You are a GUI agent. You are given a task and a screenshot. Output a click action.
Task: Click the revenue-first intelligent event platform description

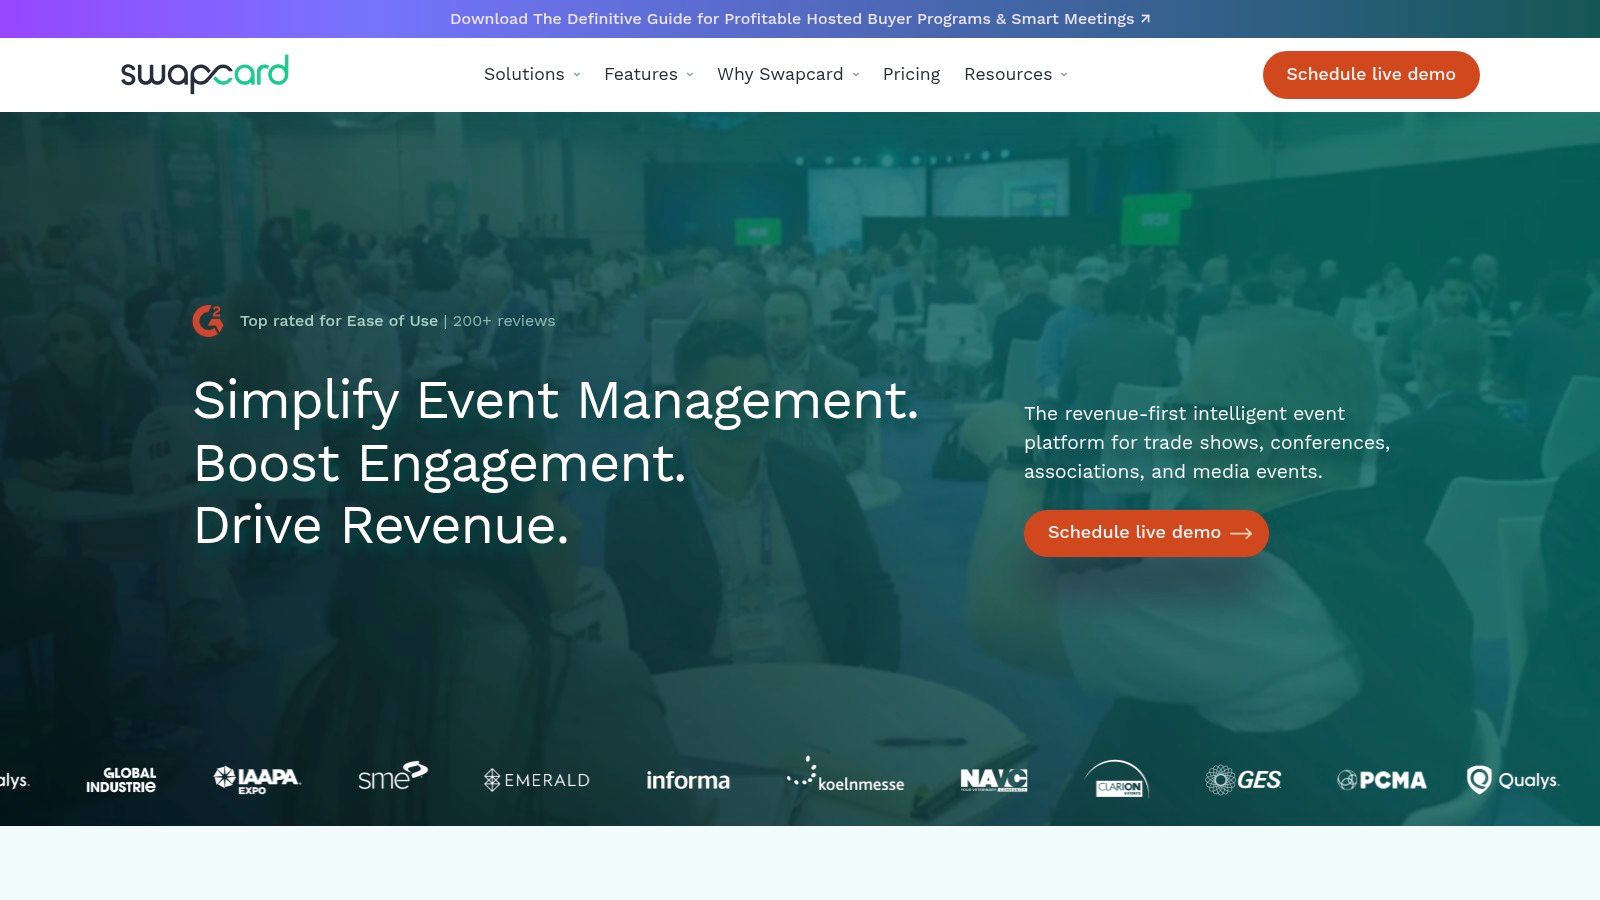[x=1207, y=442]
